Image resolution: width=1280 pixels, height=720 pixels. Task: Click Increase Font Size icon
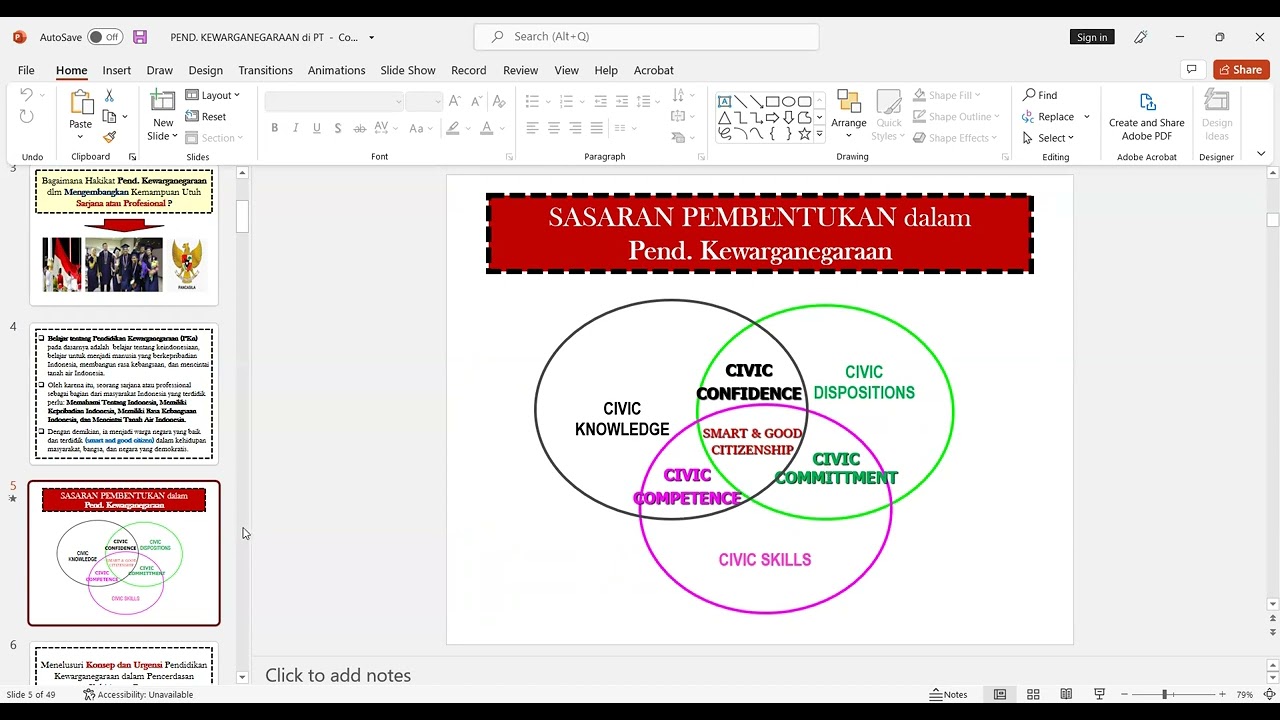tap(454, 101)
